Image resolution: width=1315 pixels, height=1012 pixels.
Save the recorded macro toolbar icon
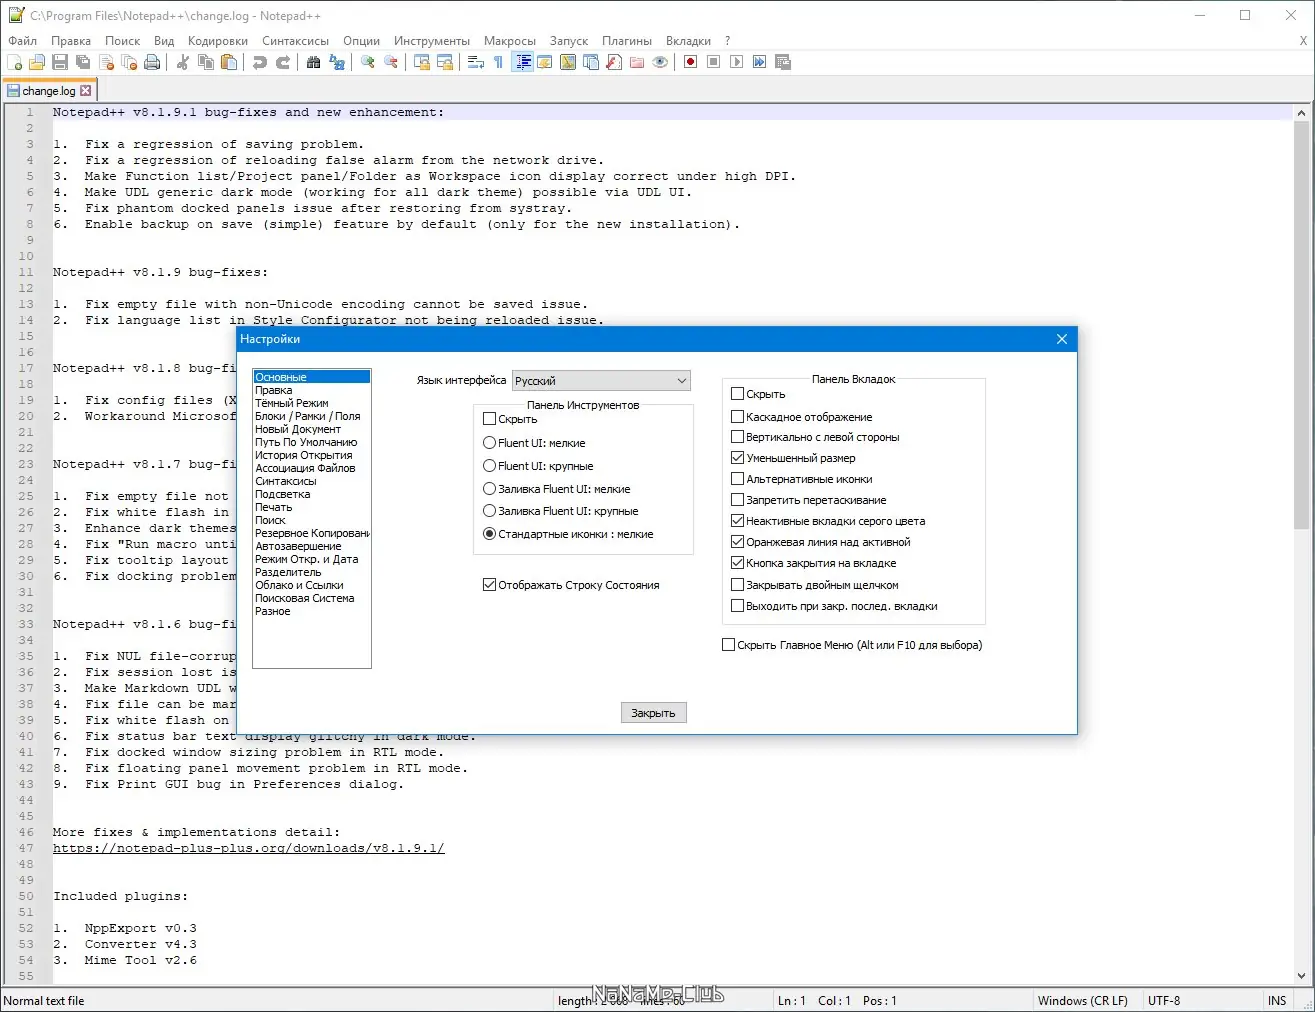click(x=783, y=62)
